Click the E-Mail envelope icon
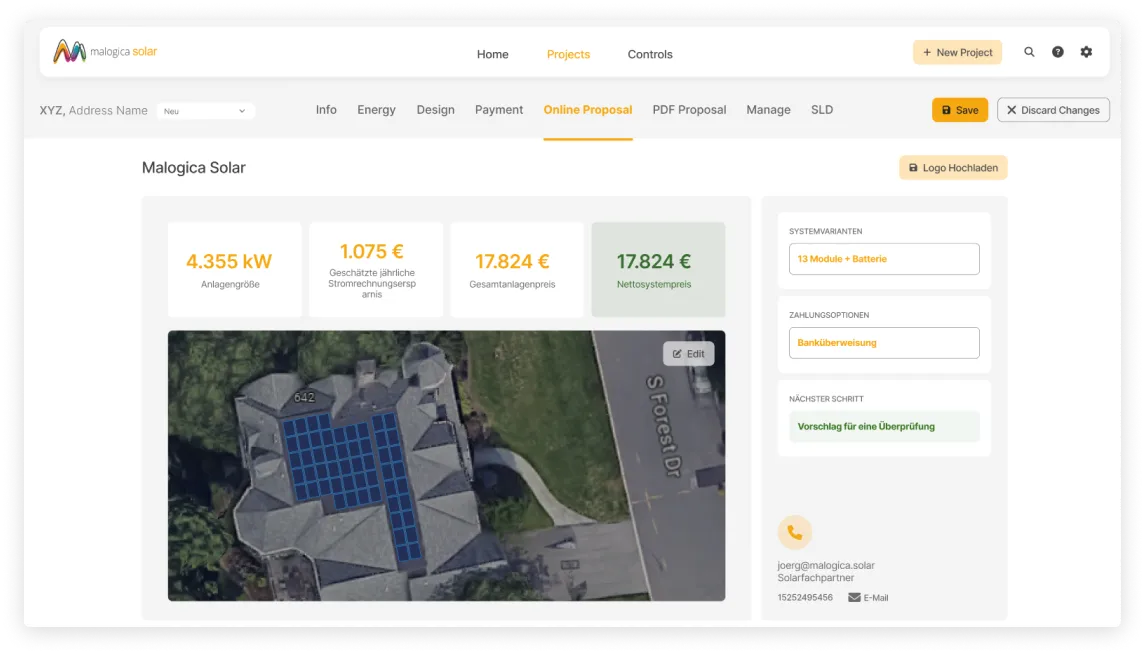 pyautogui.click(x=853, y=597)
